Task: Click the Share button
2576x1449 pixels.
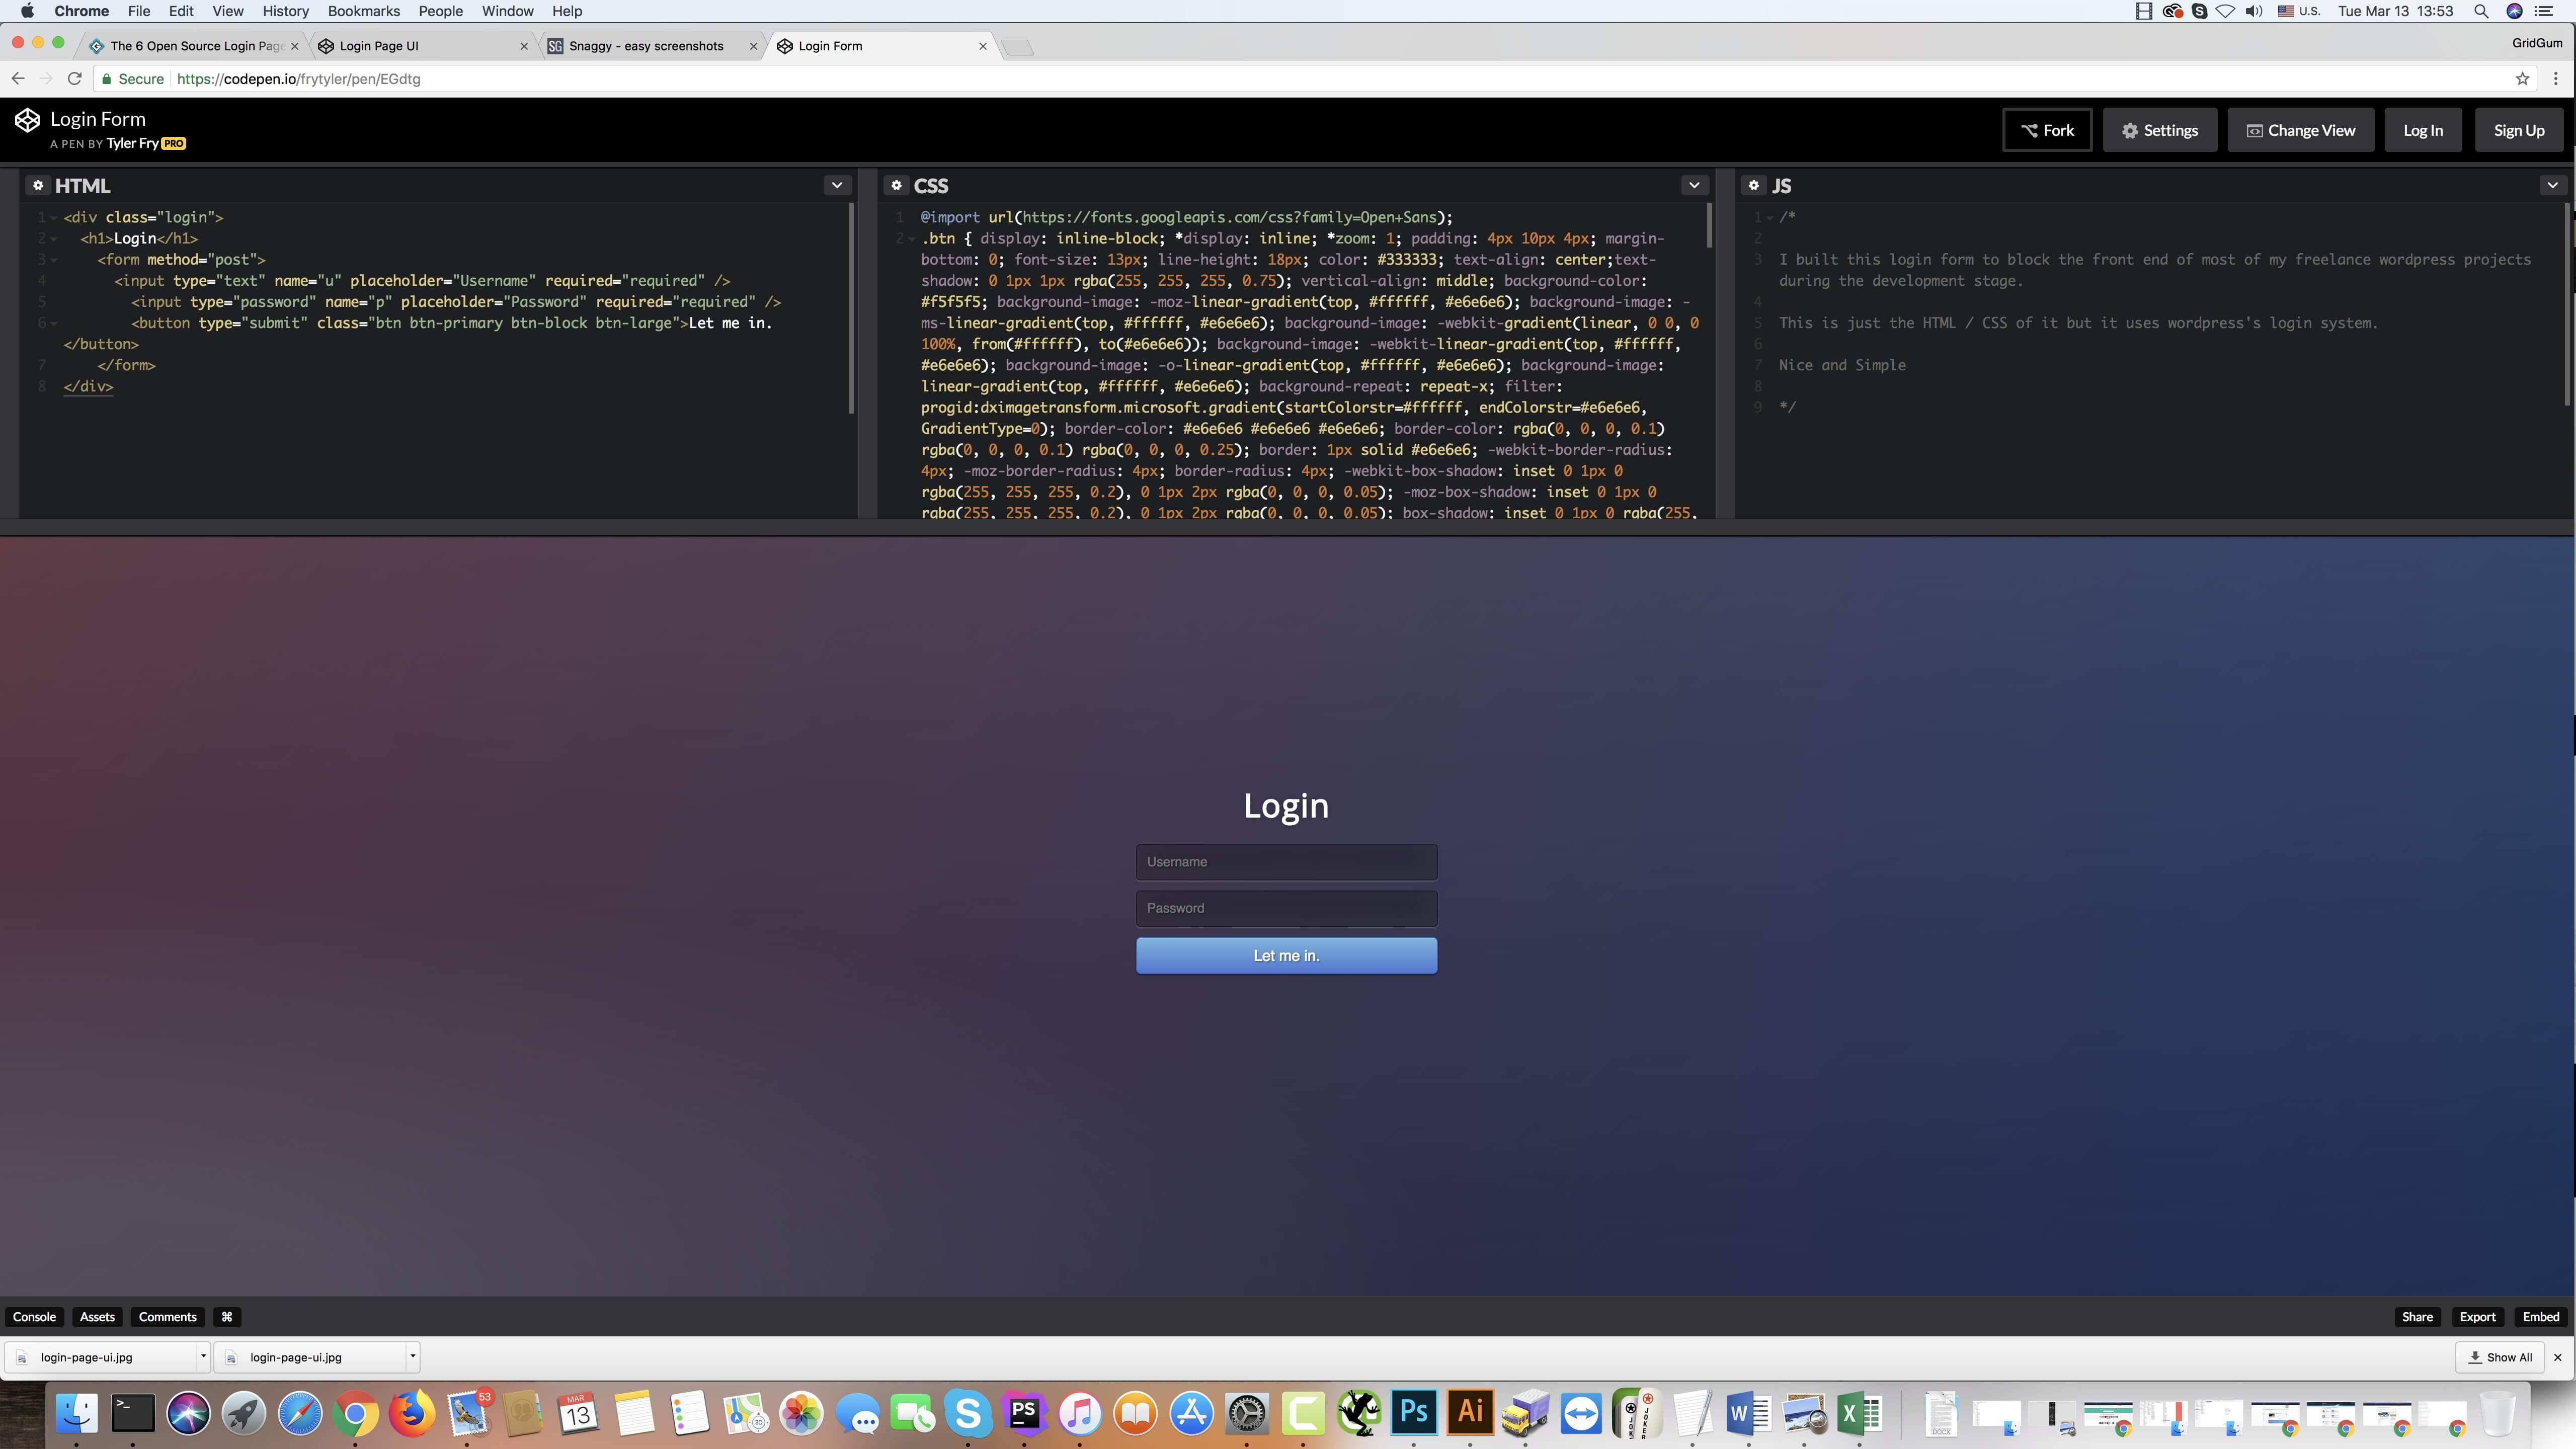Action: pyautogui.click(x=2417, y=1317)
